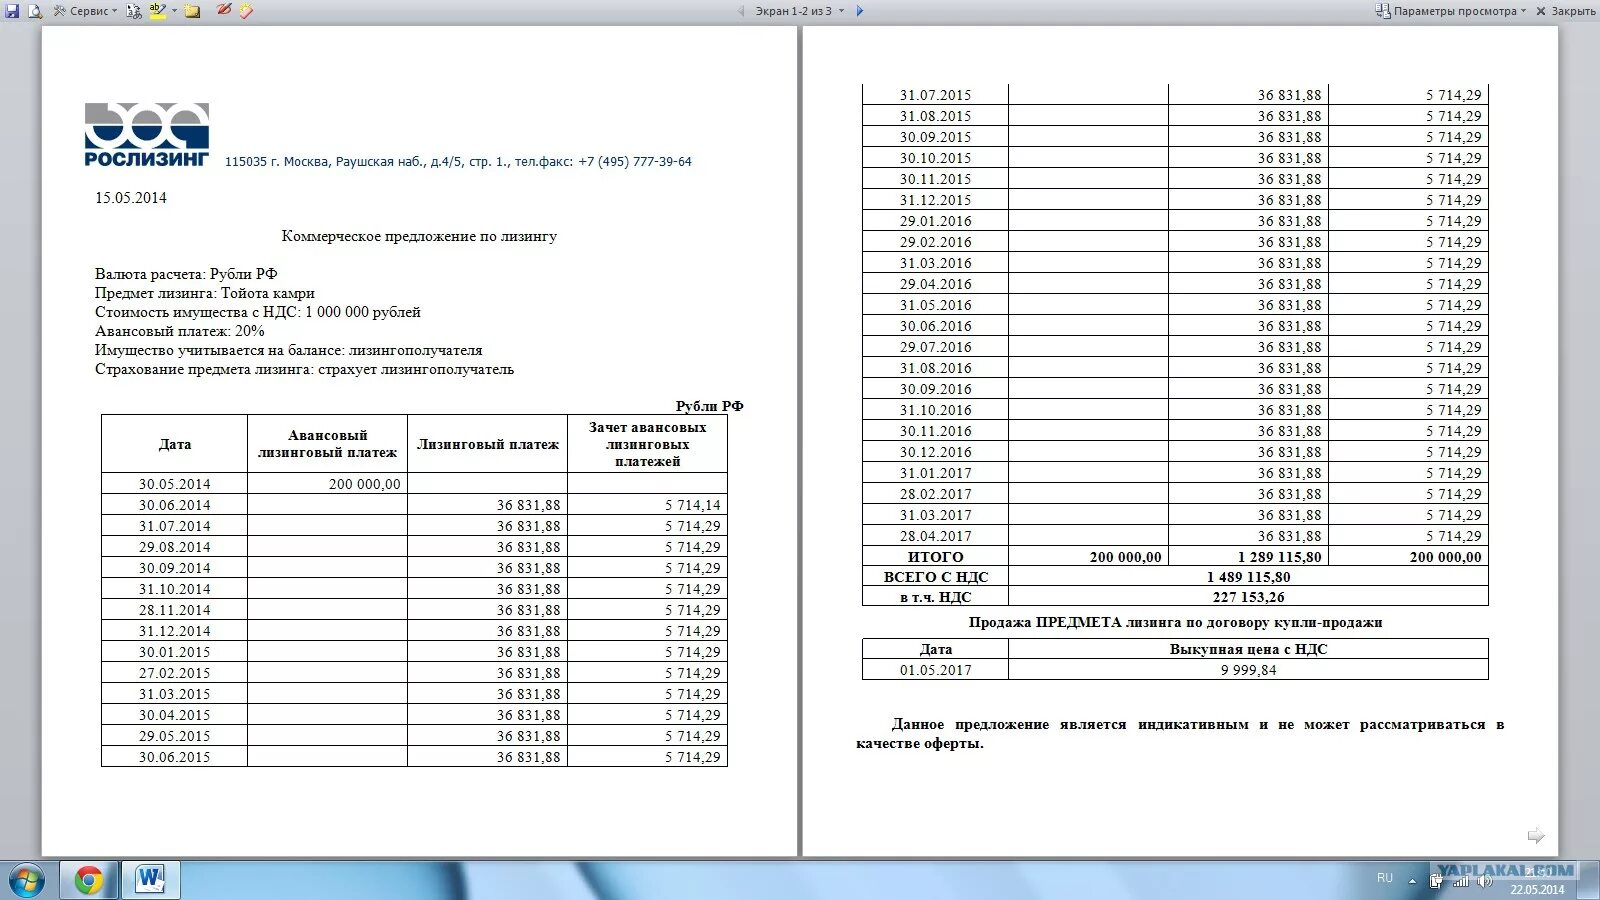Click total 1 289 115,80 cell
1600x900 pixels.
pos(1248,557)
